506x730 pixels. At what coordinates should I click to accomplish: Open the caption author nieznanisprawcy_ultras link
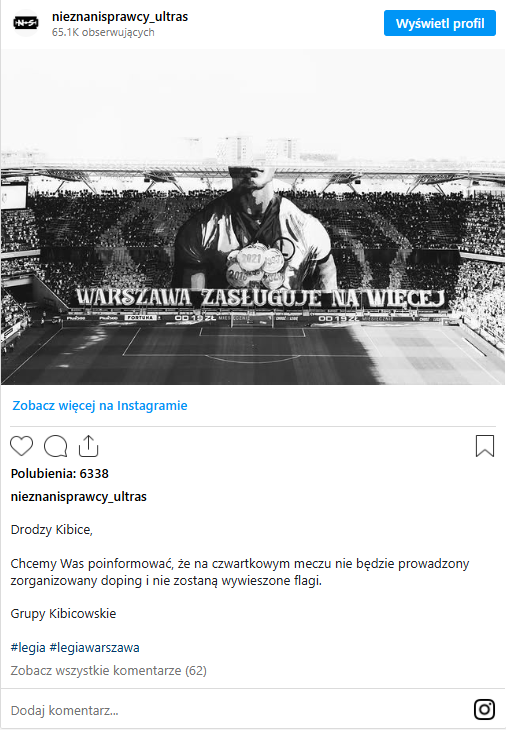click(79, 497)
